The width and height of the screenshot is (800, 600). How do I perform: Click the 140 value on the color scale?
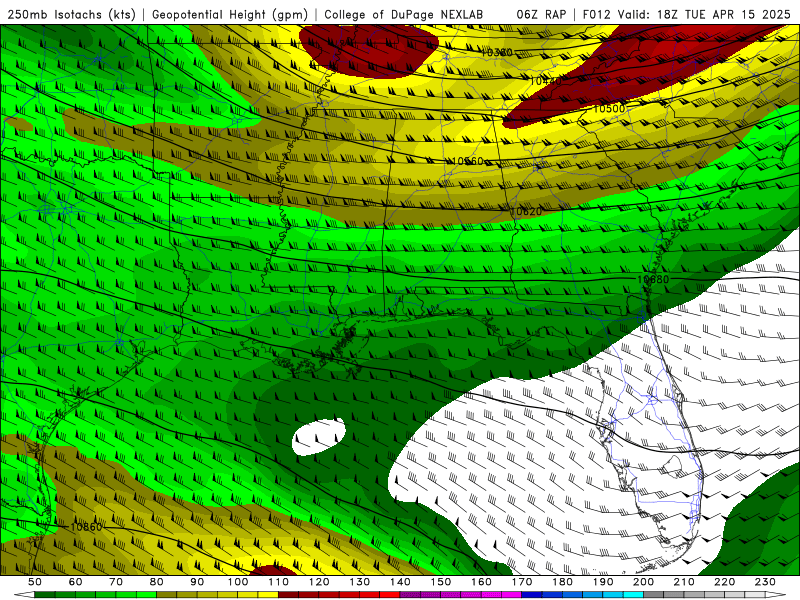pyautogui.click(x=401, y=582)
